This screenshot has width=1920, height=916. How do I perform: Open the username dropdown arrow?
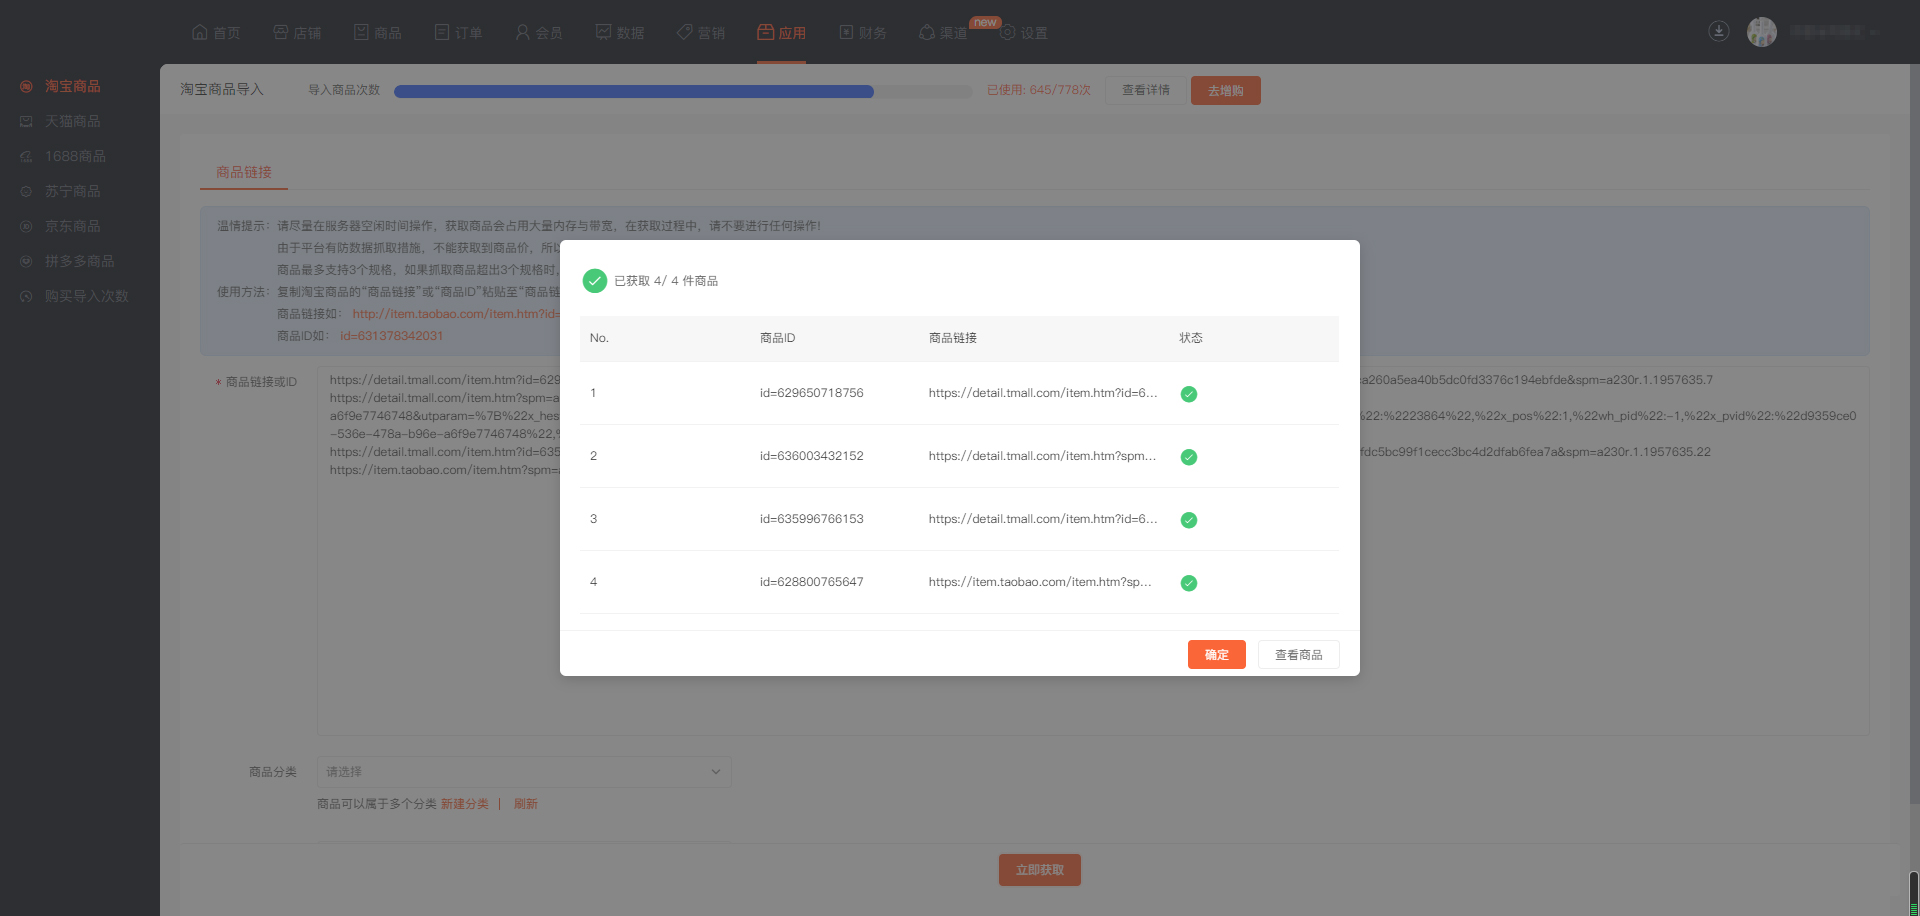[1874, 33]
